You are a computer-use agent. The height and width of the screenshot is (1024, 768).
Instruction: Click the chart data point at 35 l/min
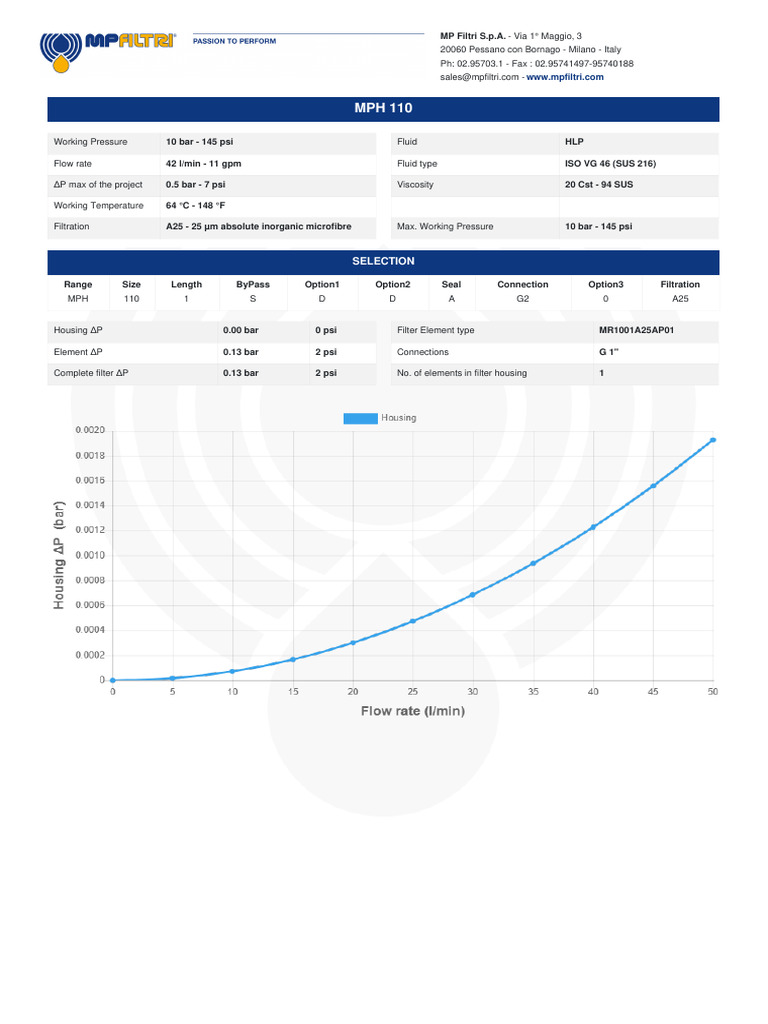(533, 564)
